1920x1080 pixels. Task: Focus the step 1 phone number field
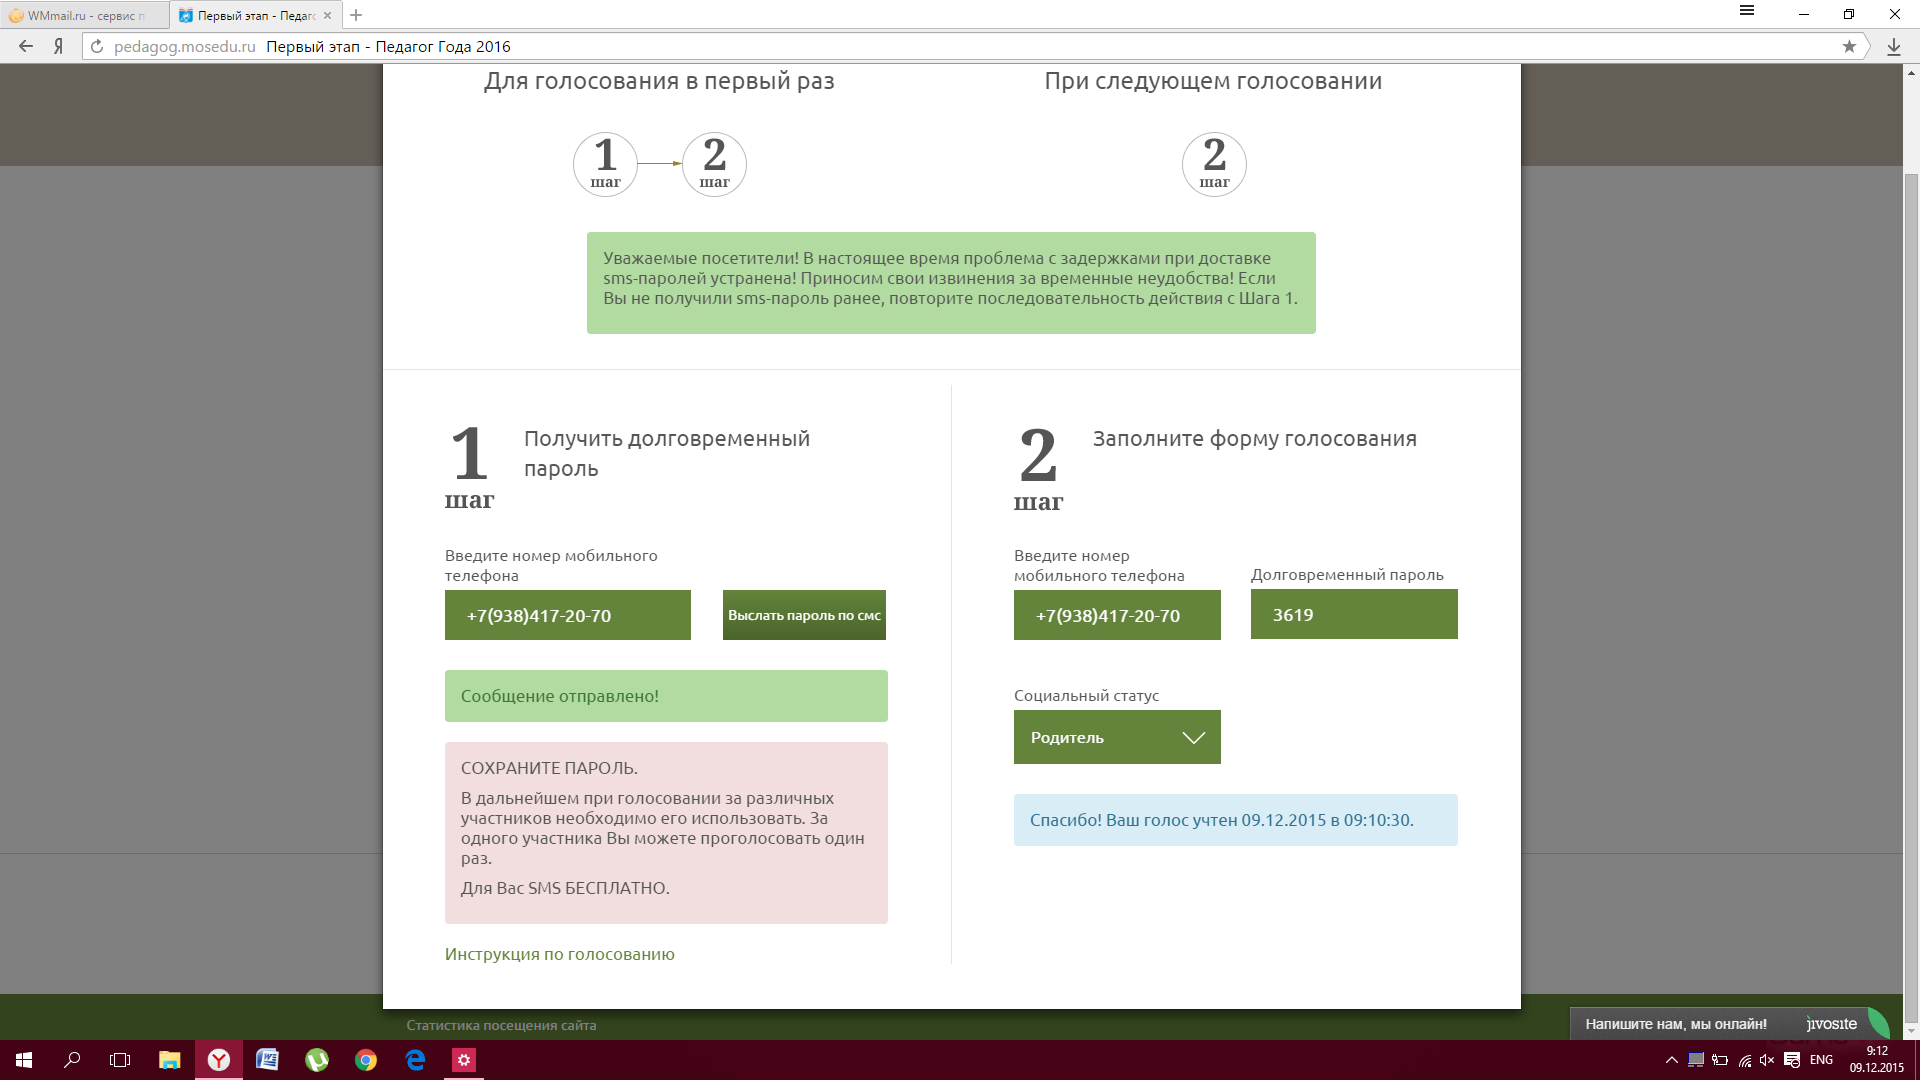coord(568,615)
